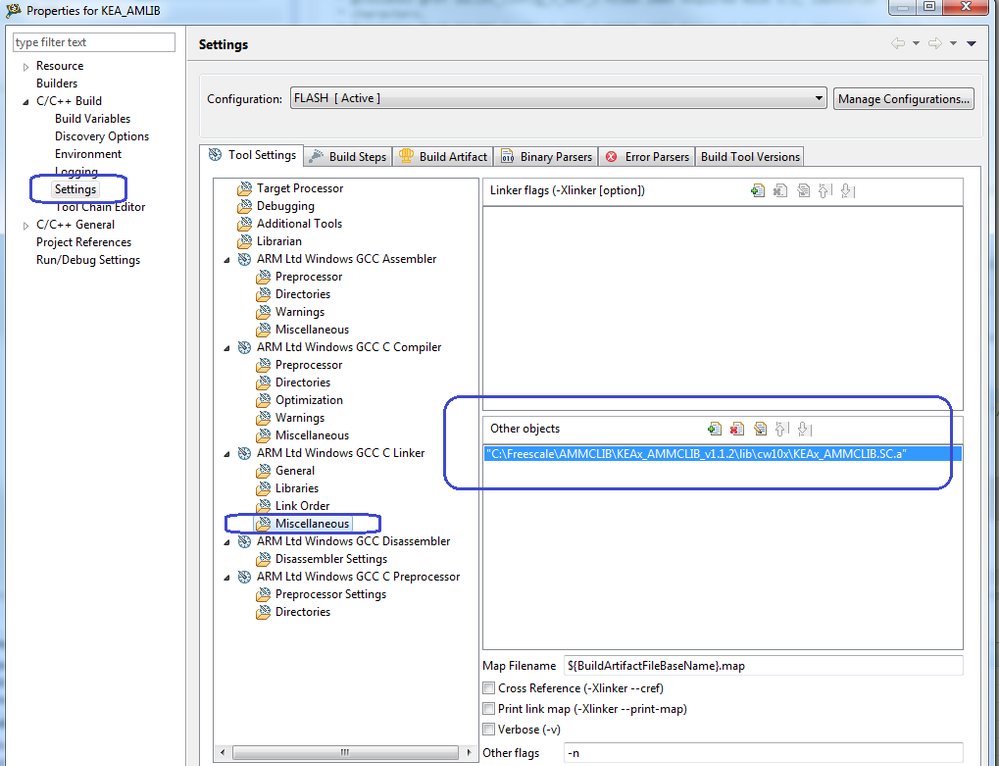Viewport: 999px width, 766px height.
Task: Select the KEAx_AMMCLIB.SC.a object entry
Action: click(722, 454)
